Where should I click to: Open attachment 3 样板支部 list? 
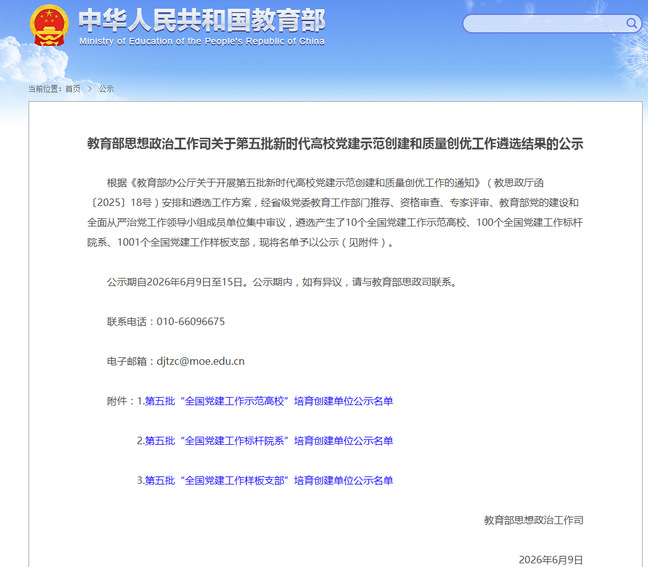click(269, 480)
